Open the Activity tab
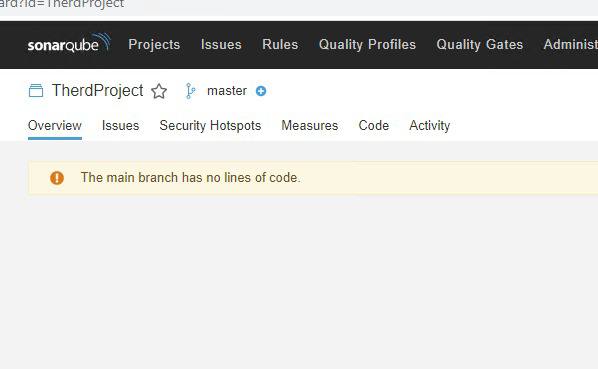 (429, 125)
